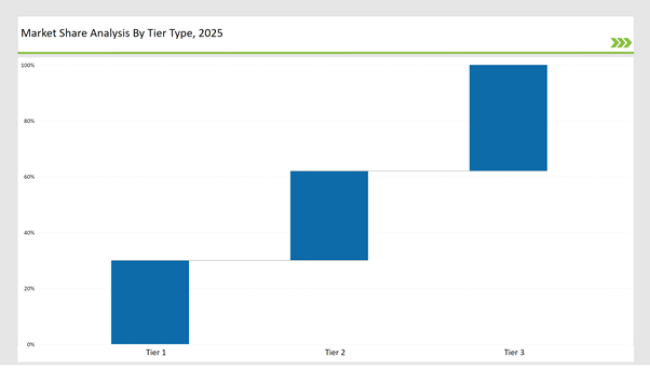Click the '60%' y-axis label
This screenshot has height=370, width=650.
[29, 177]
